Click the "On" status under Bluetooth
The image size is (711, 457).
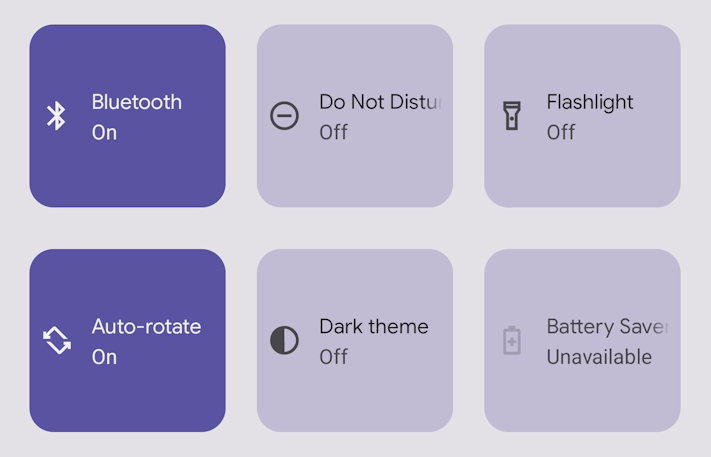tap(104, 132)
